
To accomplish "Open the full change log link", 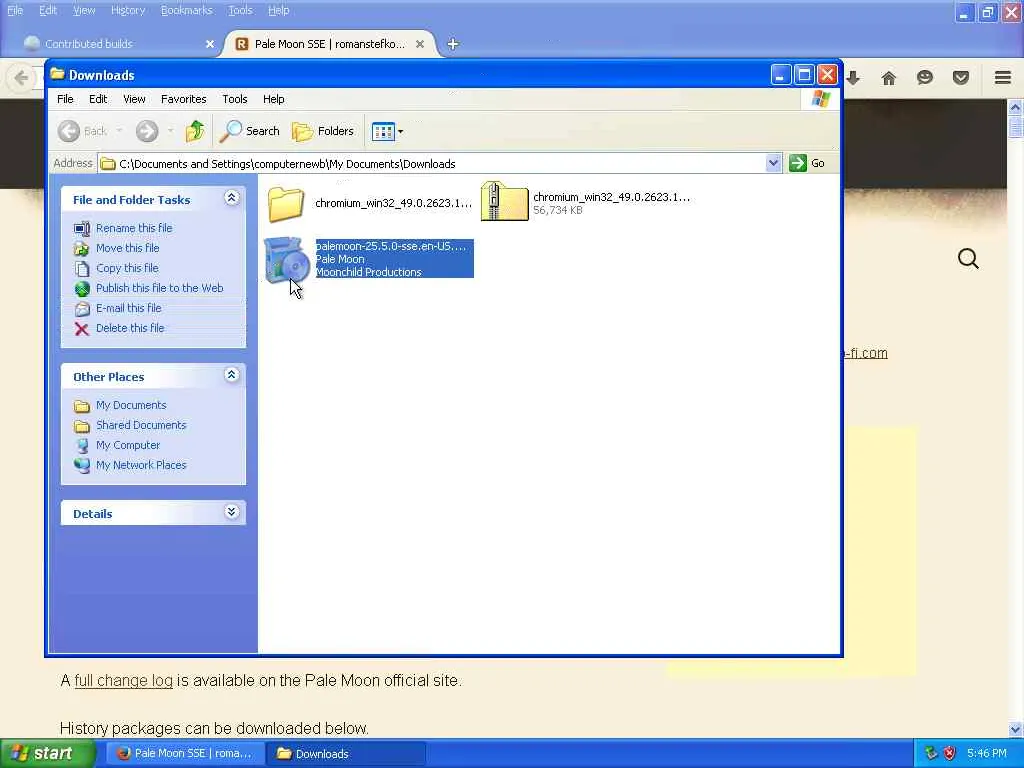I will click(123, 680).
